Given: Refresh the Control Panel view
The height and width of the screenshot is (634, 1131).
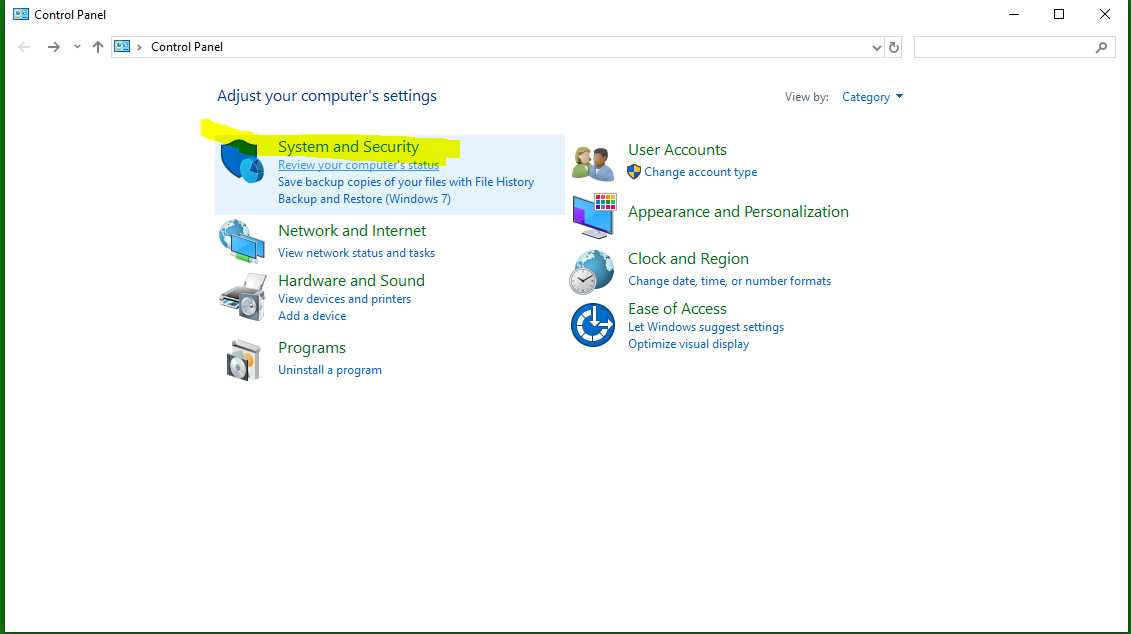Looking at the screenshot, I should point(894,48).
